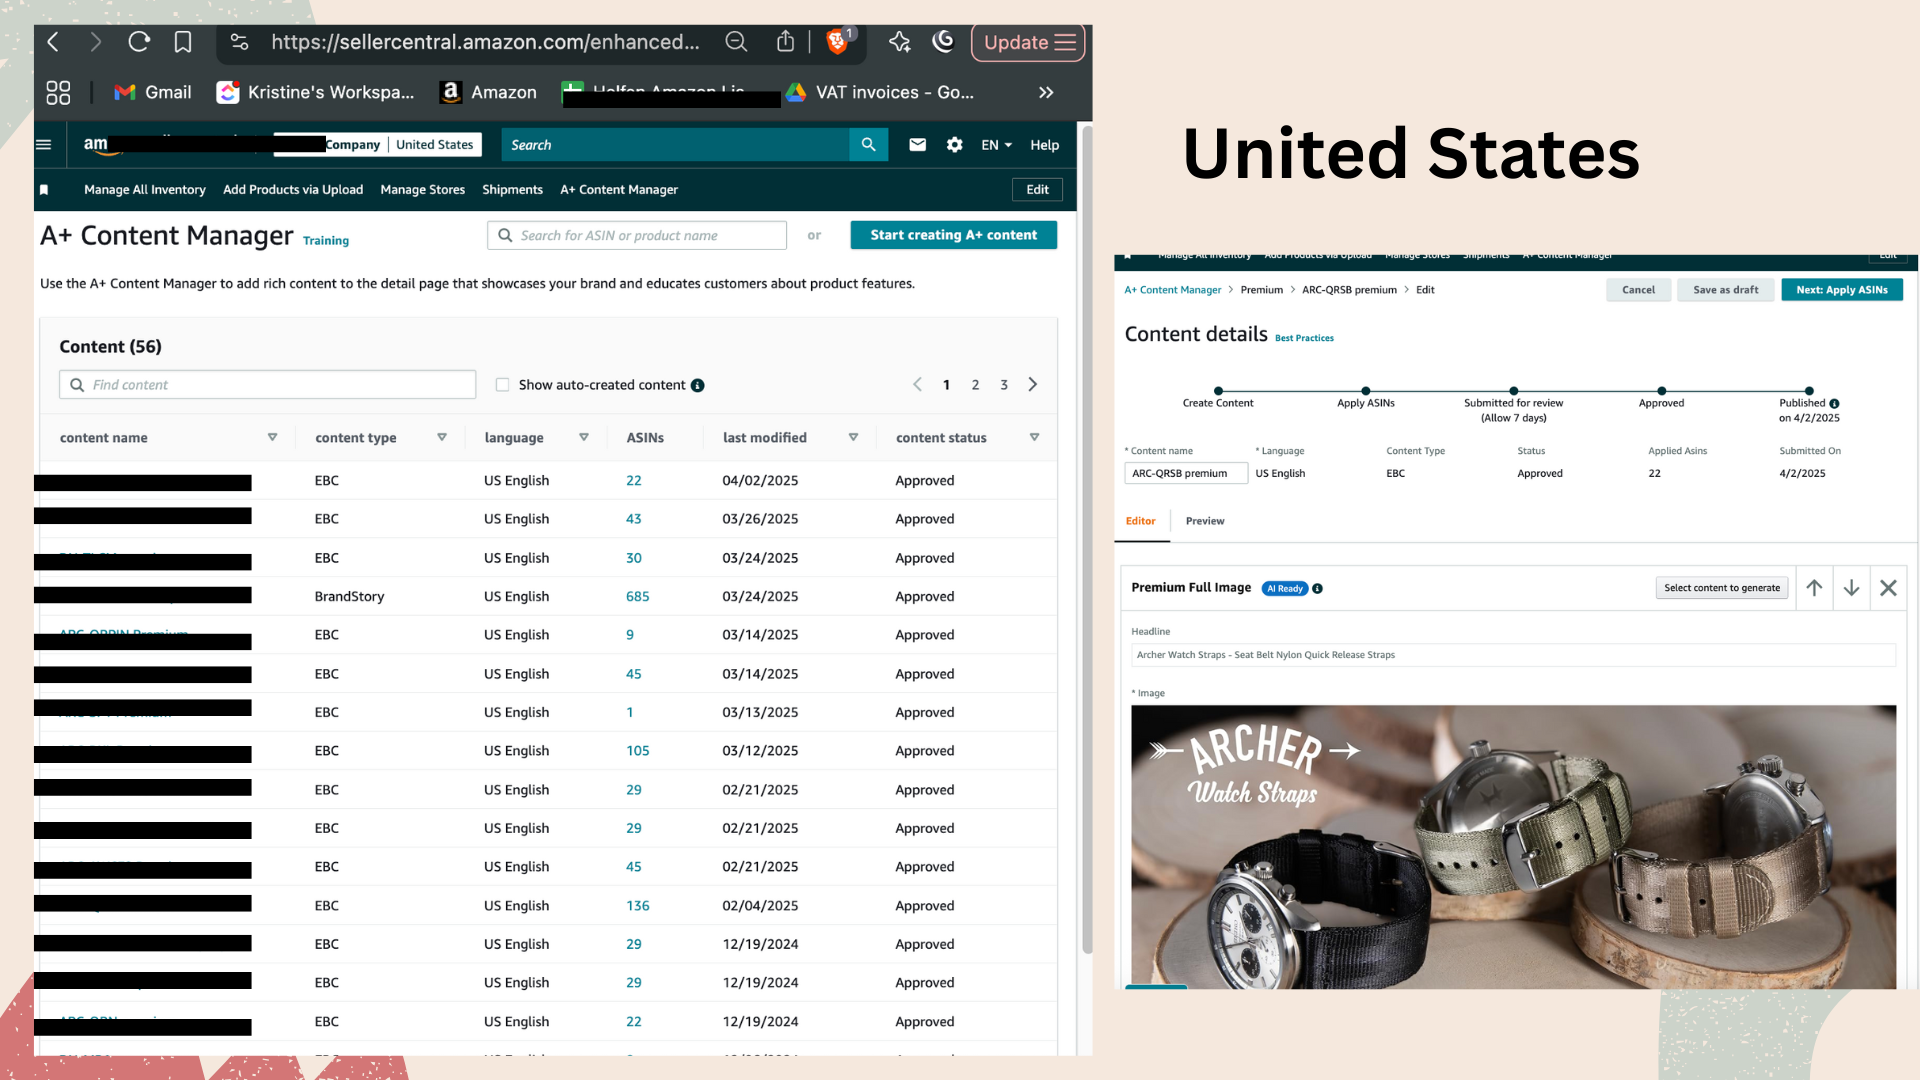The image size is (1920, 1080).
Task: Open the mail messages envelope icon
Action: click(x=917, y=145)
